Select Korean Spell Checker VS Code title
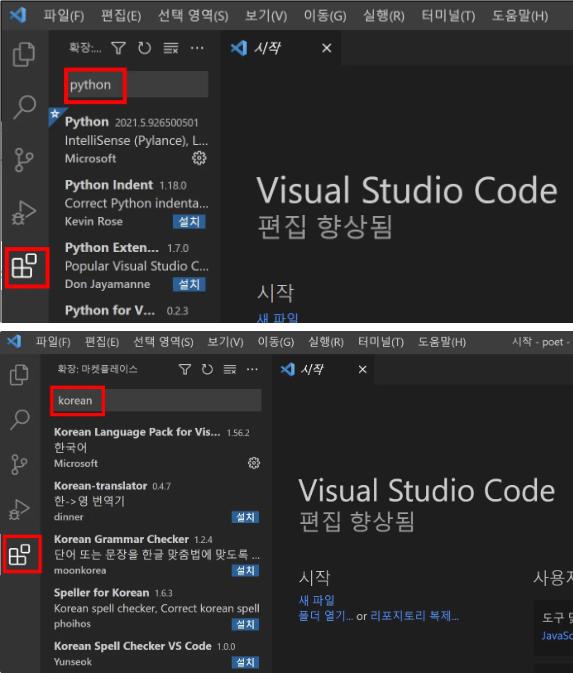The image size is (573, 673). pyautogui.click(x=133, y=646)
